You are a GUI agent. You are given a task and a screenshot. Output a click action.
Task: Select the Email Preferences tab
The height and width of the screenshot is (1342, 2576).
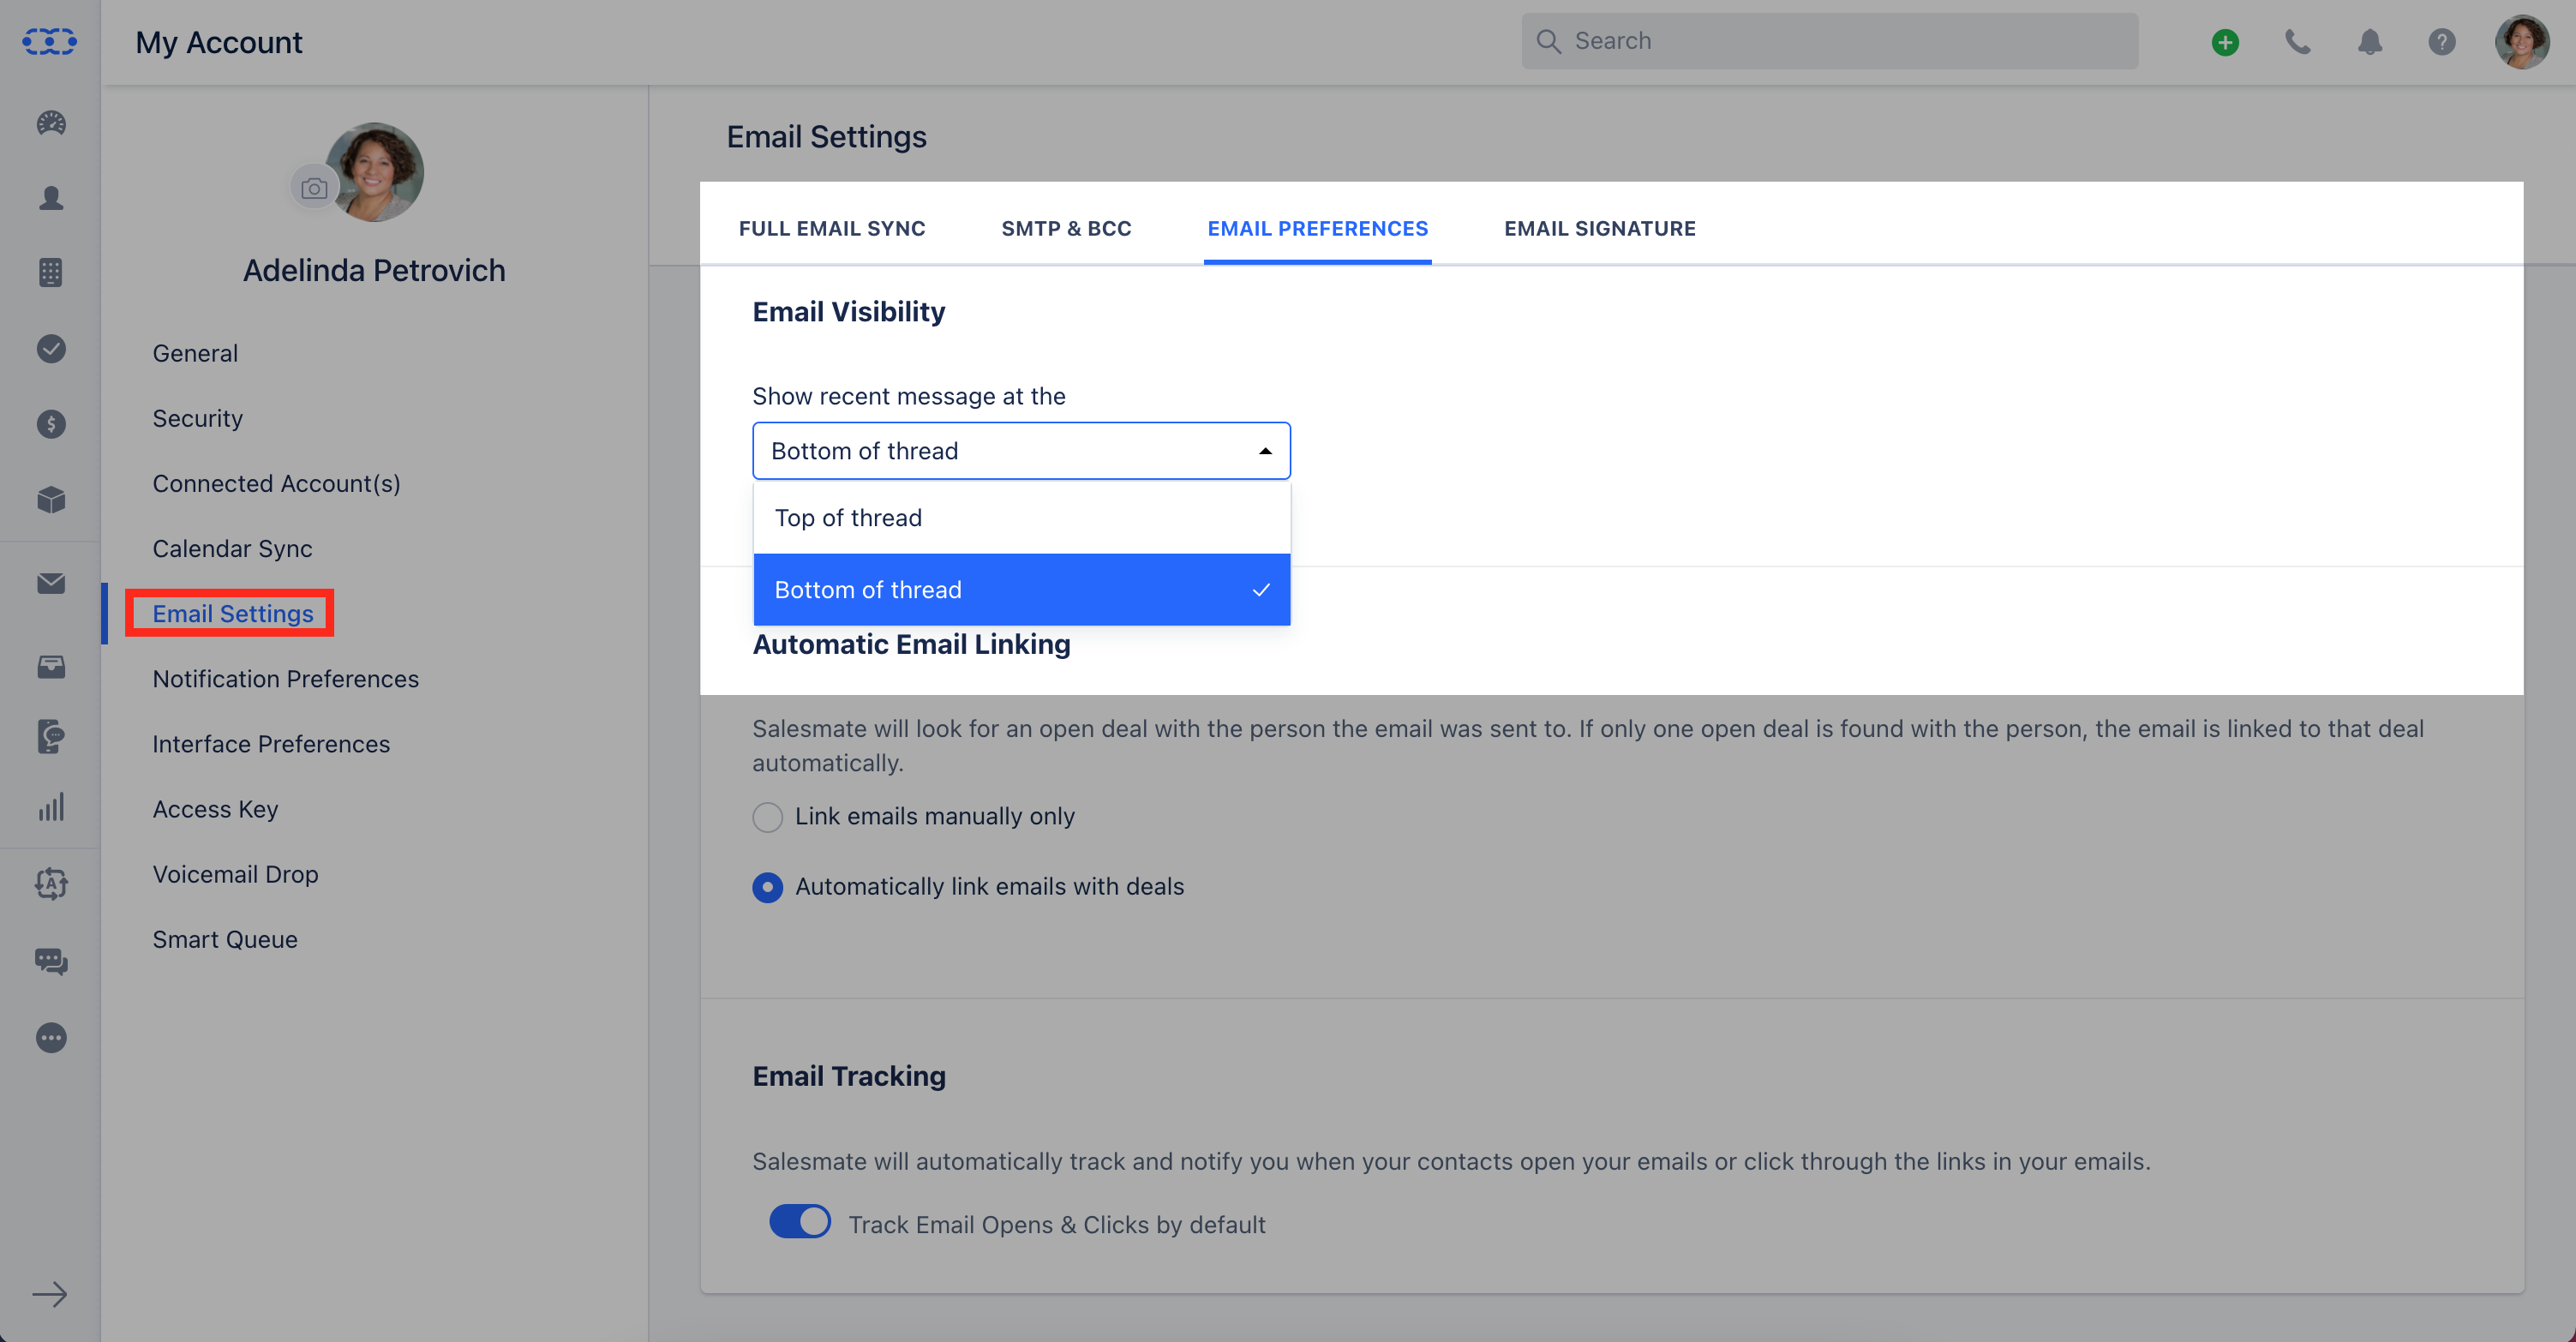tap(1317, 228)
